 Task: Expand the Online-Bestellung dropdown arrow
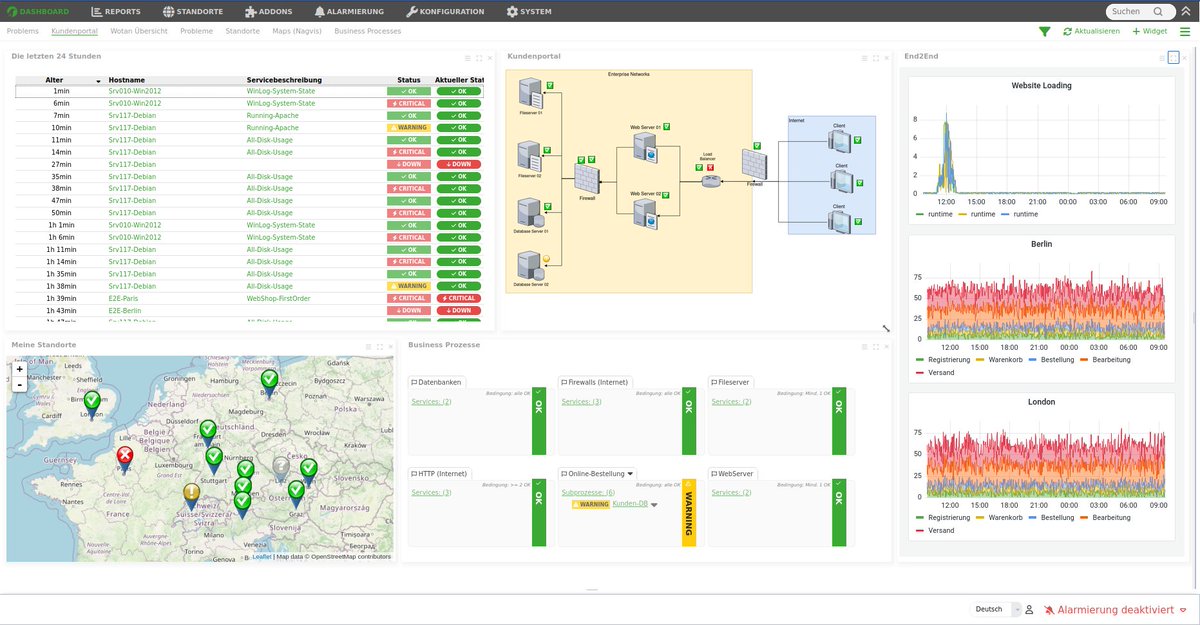click(631, 474)
